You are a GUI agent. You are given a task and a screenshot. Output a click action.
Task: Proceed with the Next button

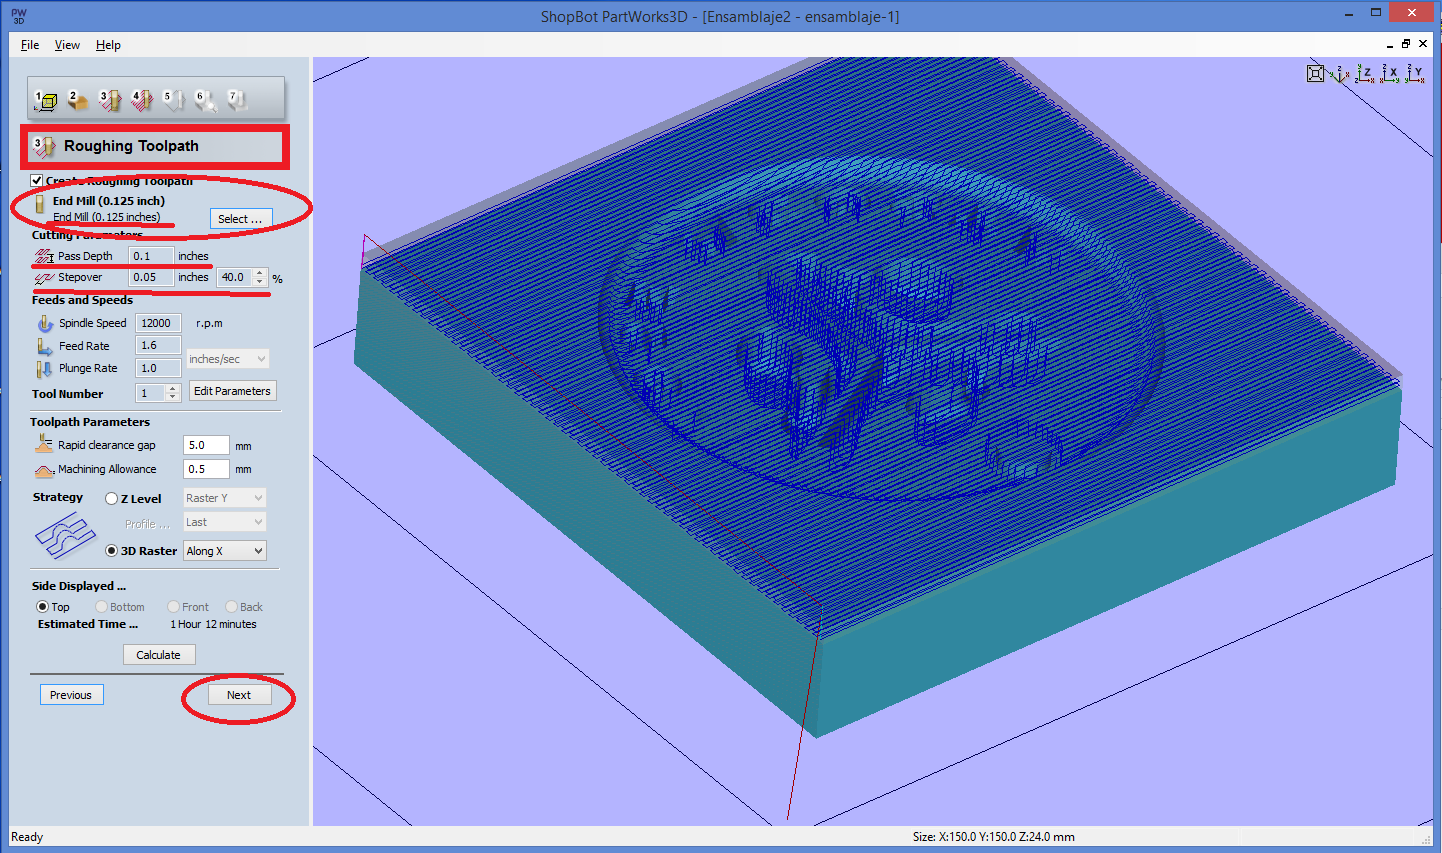pyautogui.click(x=239, y=695)
